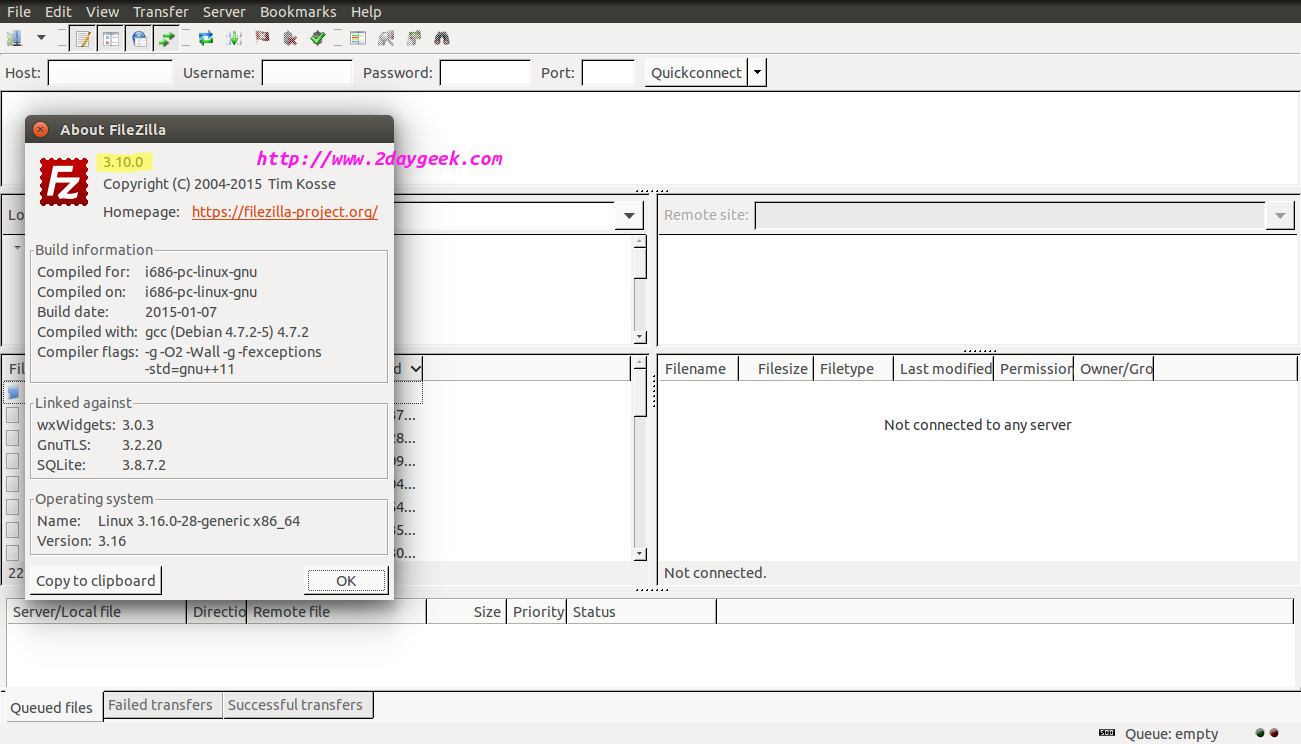Screen dimensions: 1301x744
Task: Switch to the Successful transfers tab
Action: click(x=295, y=705)
